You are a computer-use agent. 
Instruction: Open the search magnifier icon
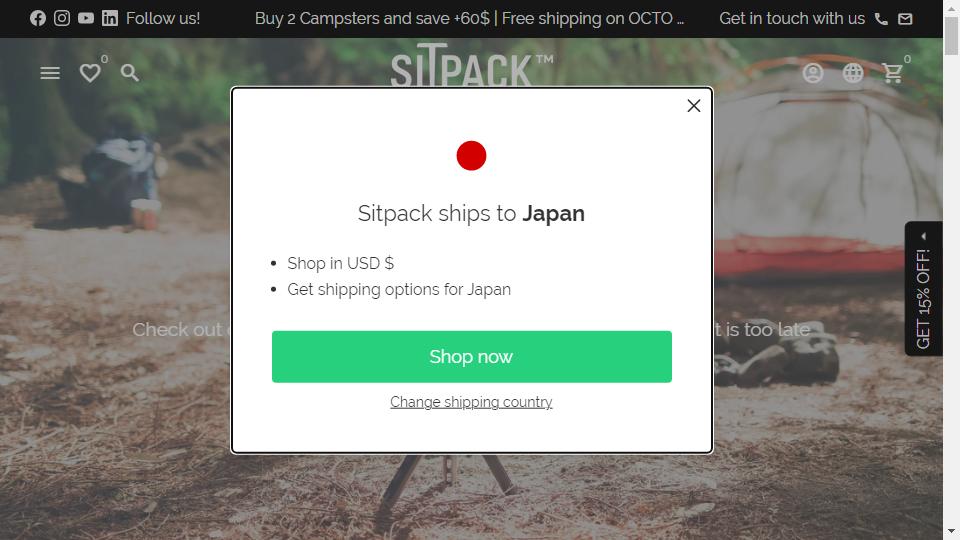130,73
